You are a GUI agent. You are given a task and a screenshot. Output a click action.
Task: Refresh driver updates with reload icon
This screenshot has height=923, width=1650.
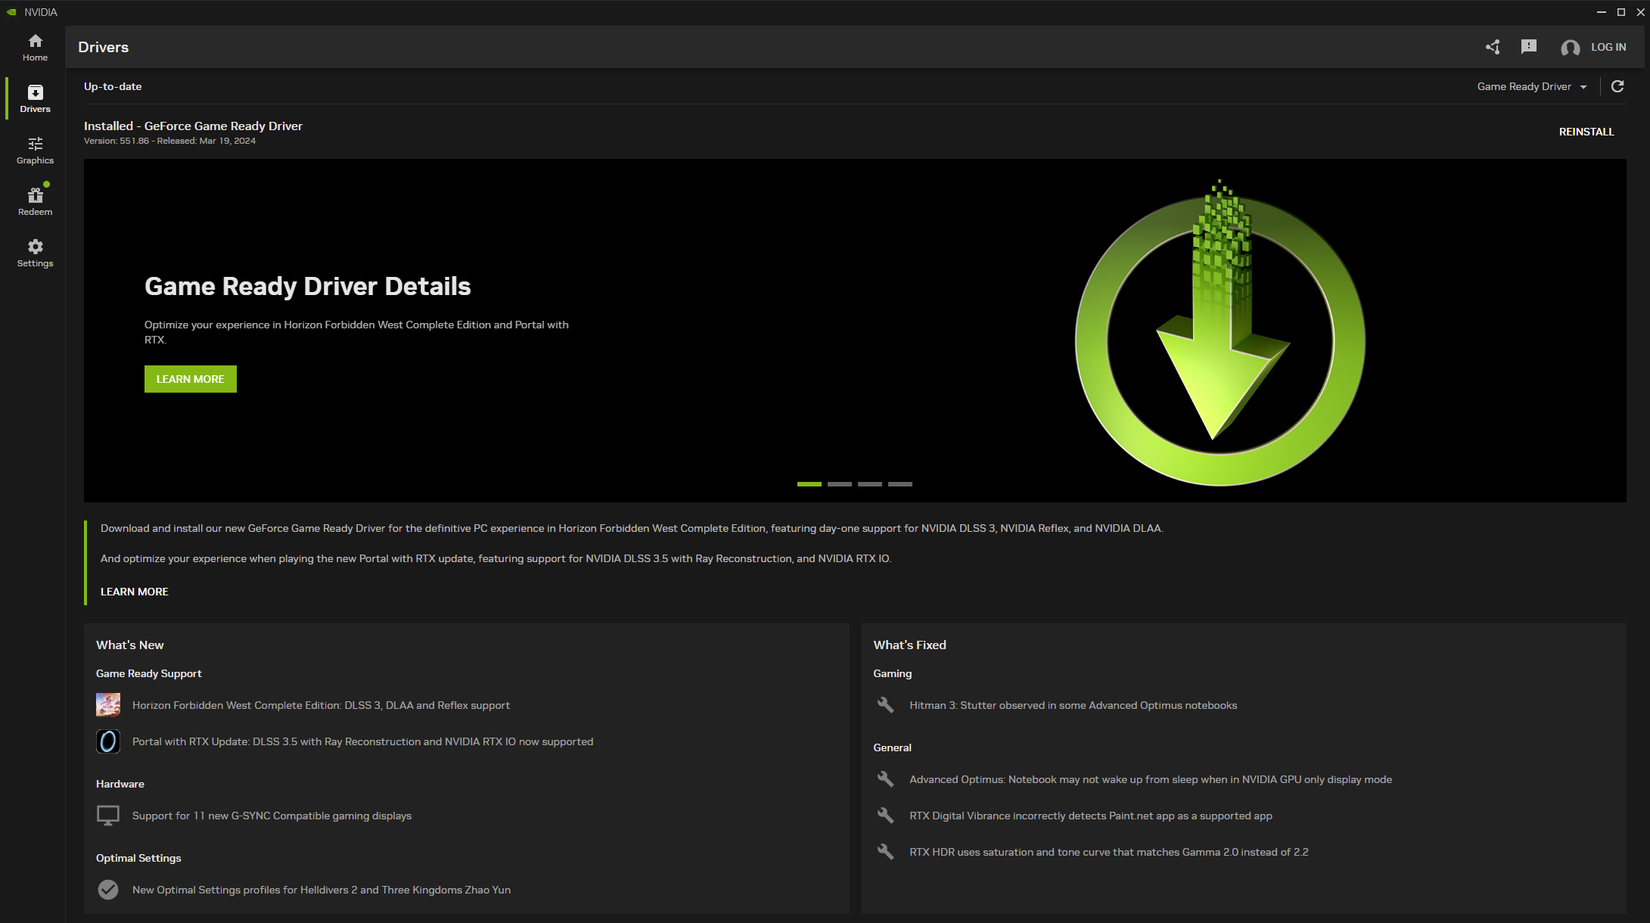[1617, 87]
